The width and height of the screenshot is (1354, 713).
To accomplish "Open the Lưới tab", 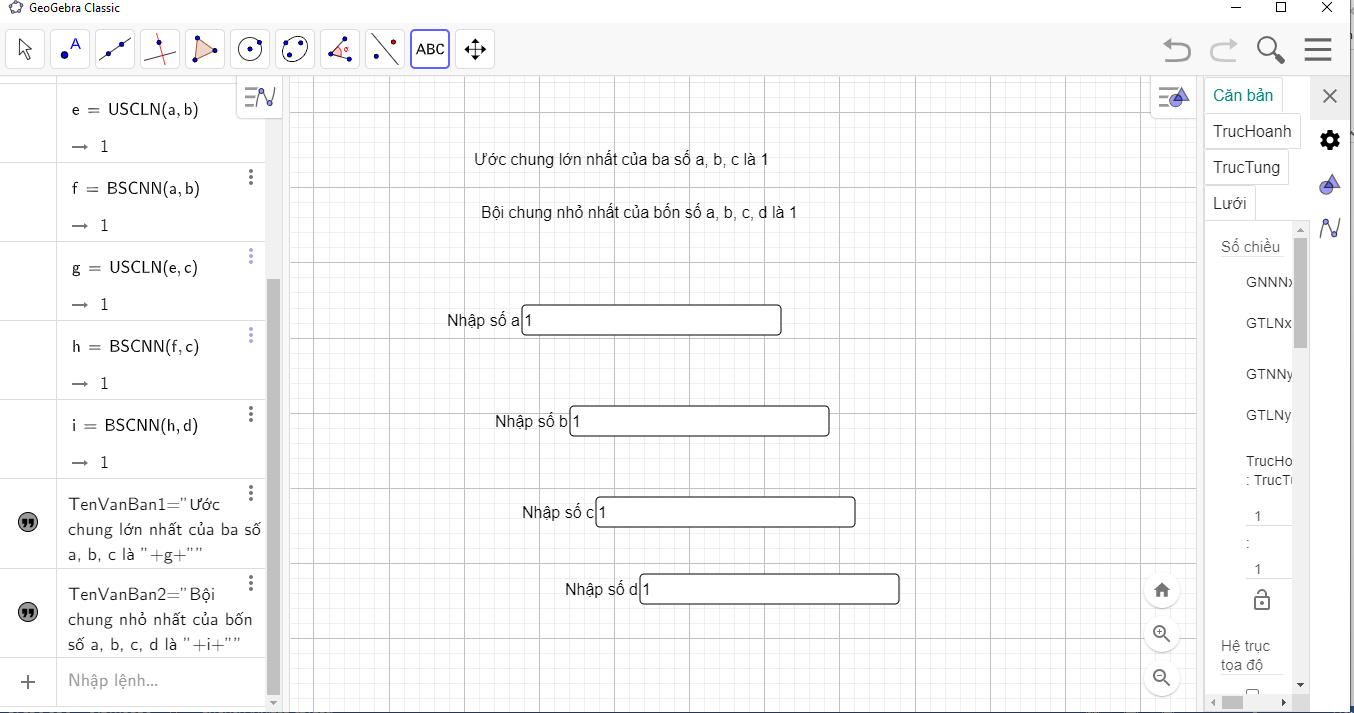I will pos(1229,203).
